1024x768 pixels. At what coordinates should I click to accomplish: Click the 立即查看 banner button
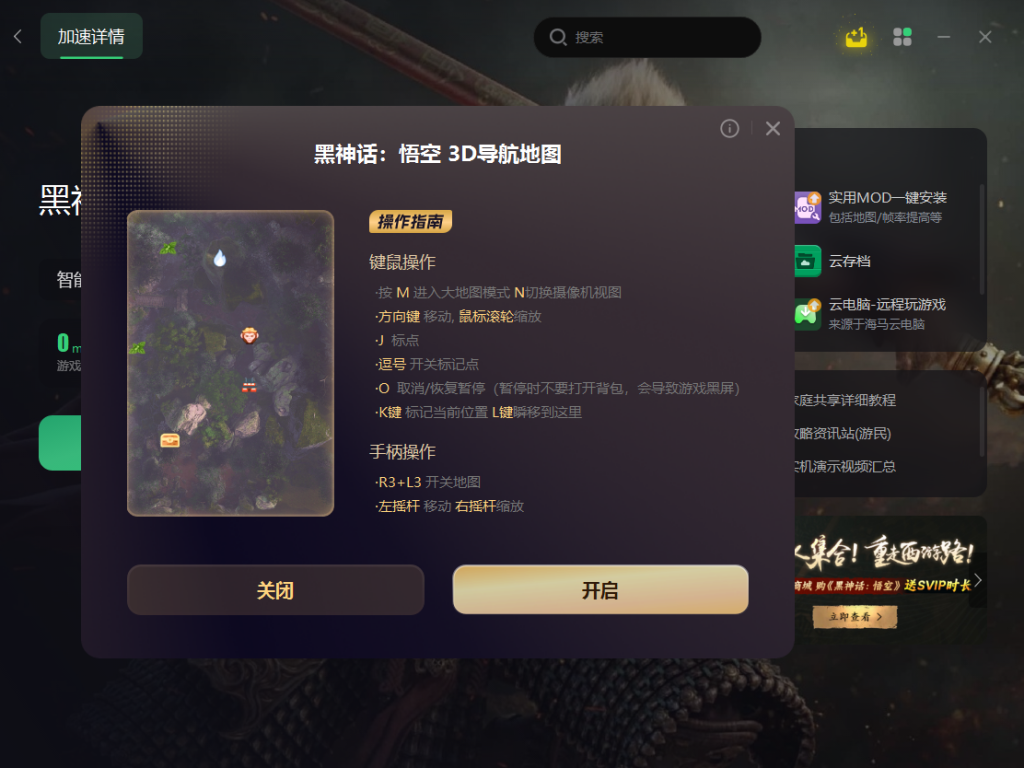pos(855,616)
